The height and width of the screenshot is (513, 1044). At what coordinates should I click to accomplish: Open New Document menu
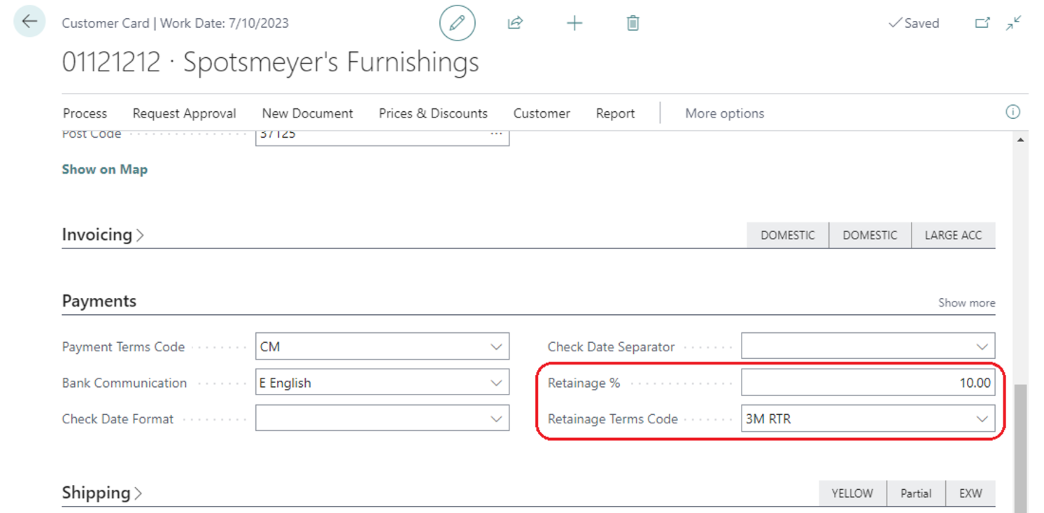308,113
